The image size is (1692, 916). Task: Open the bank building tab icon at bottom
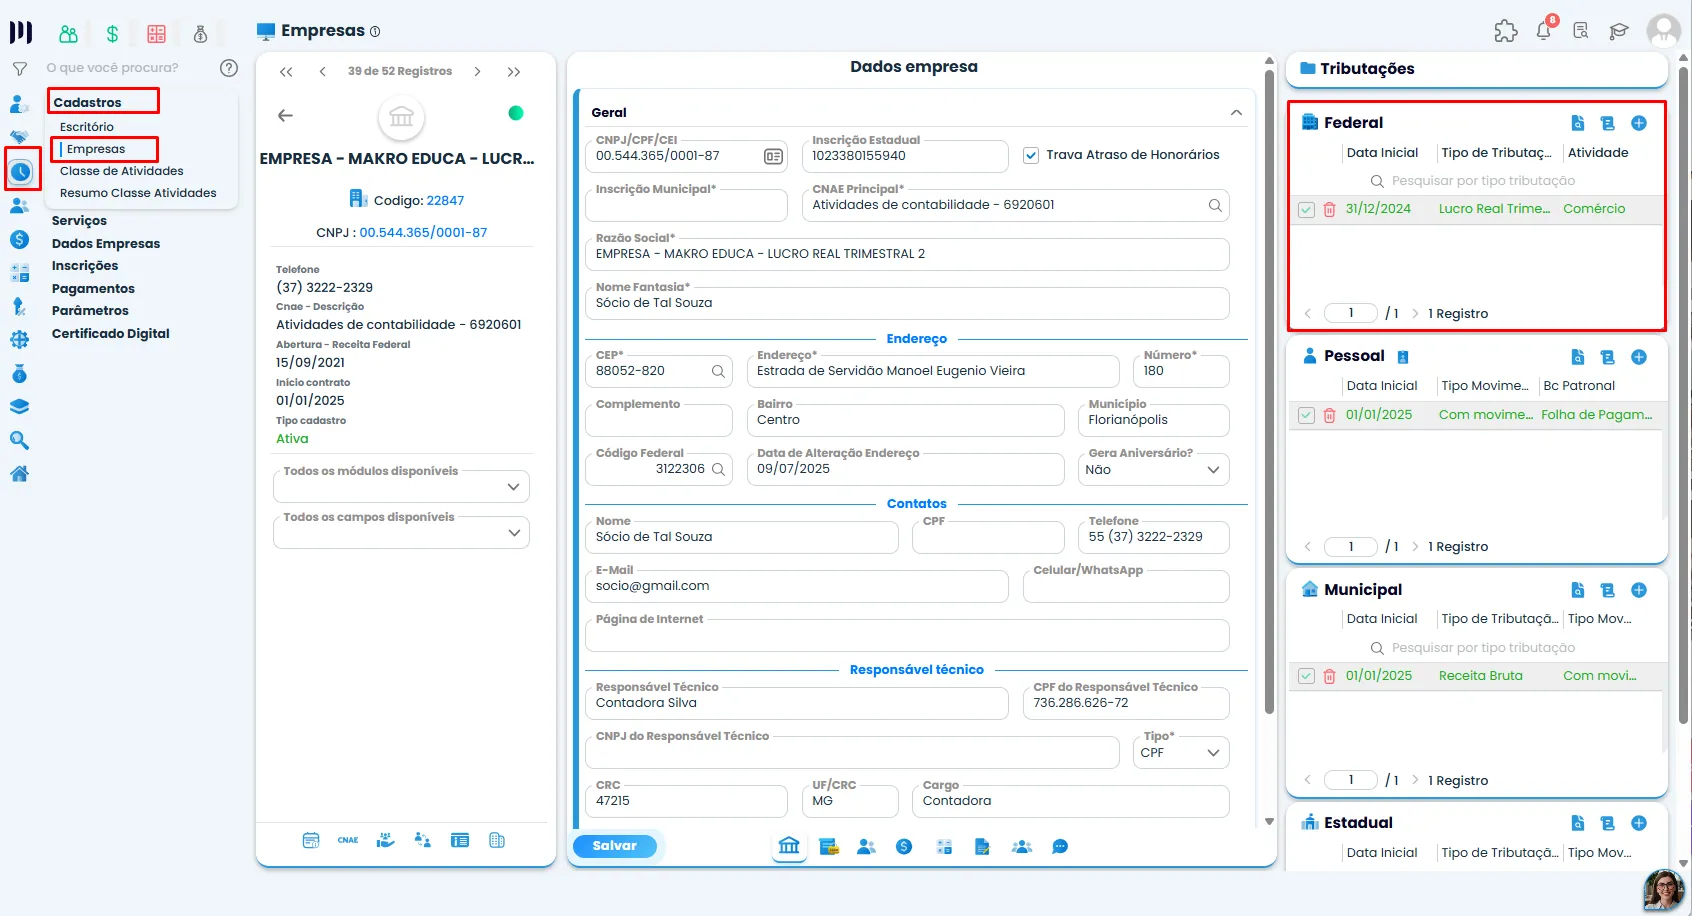[789, 846]
